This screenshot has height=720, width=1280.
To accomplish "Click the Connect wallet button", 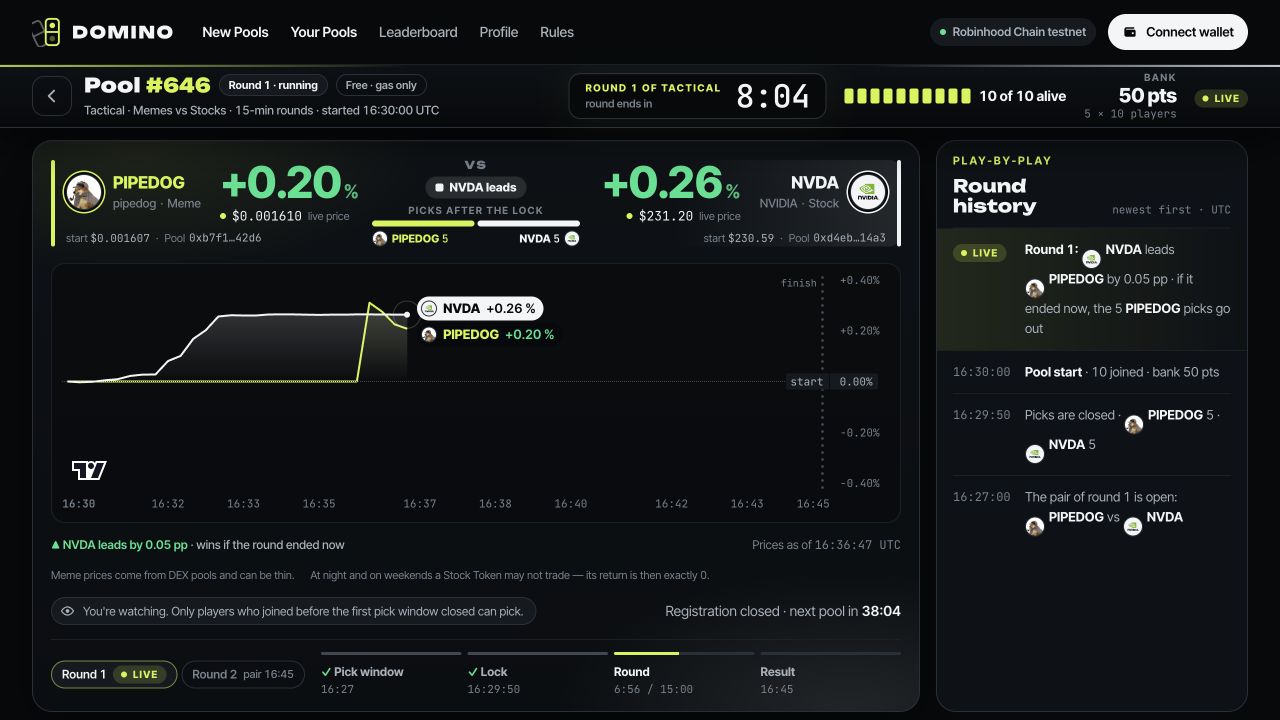I will (x=1178, y=32).
